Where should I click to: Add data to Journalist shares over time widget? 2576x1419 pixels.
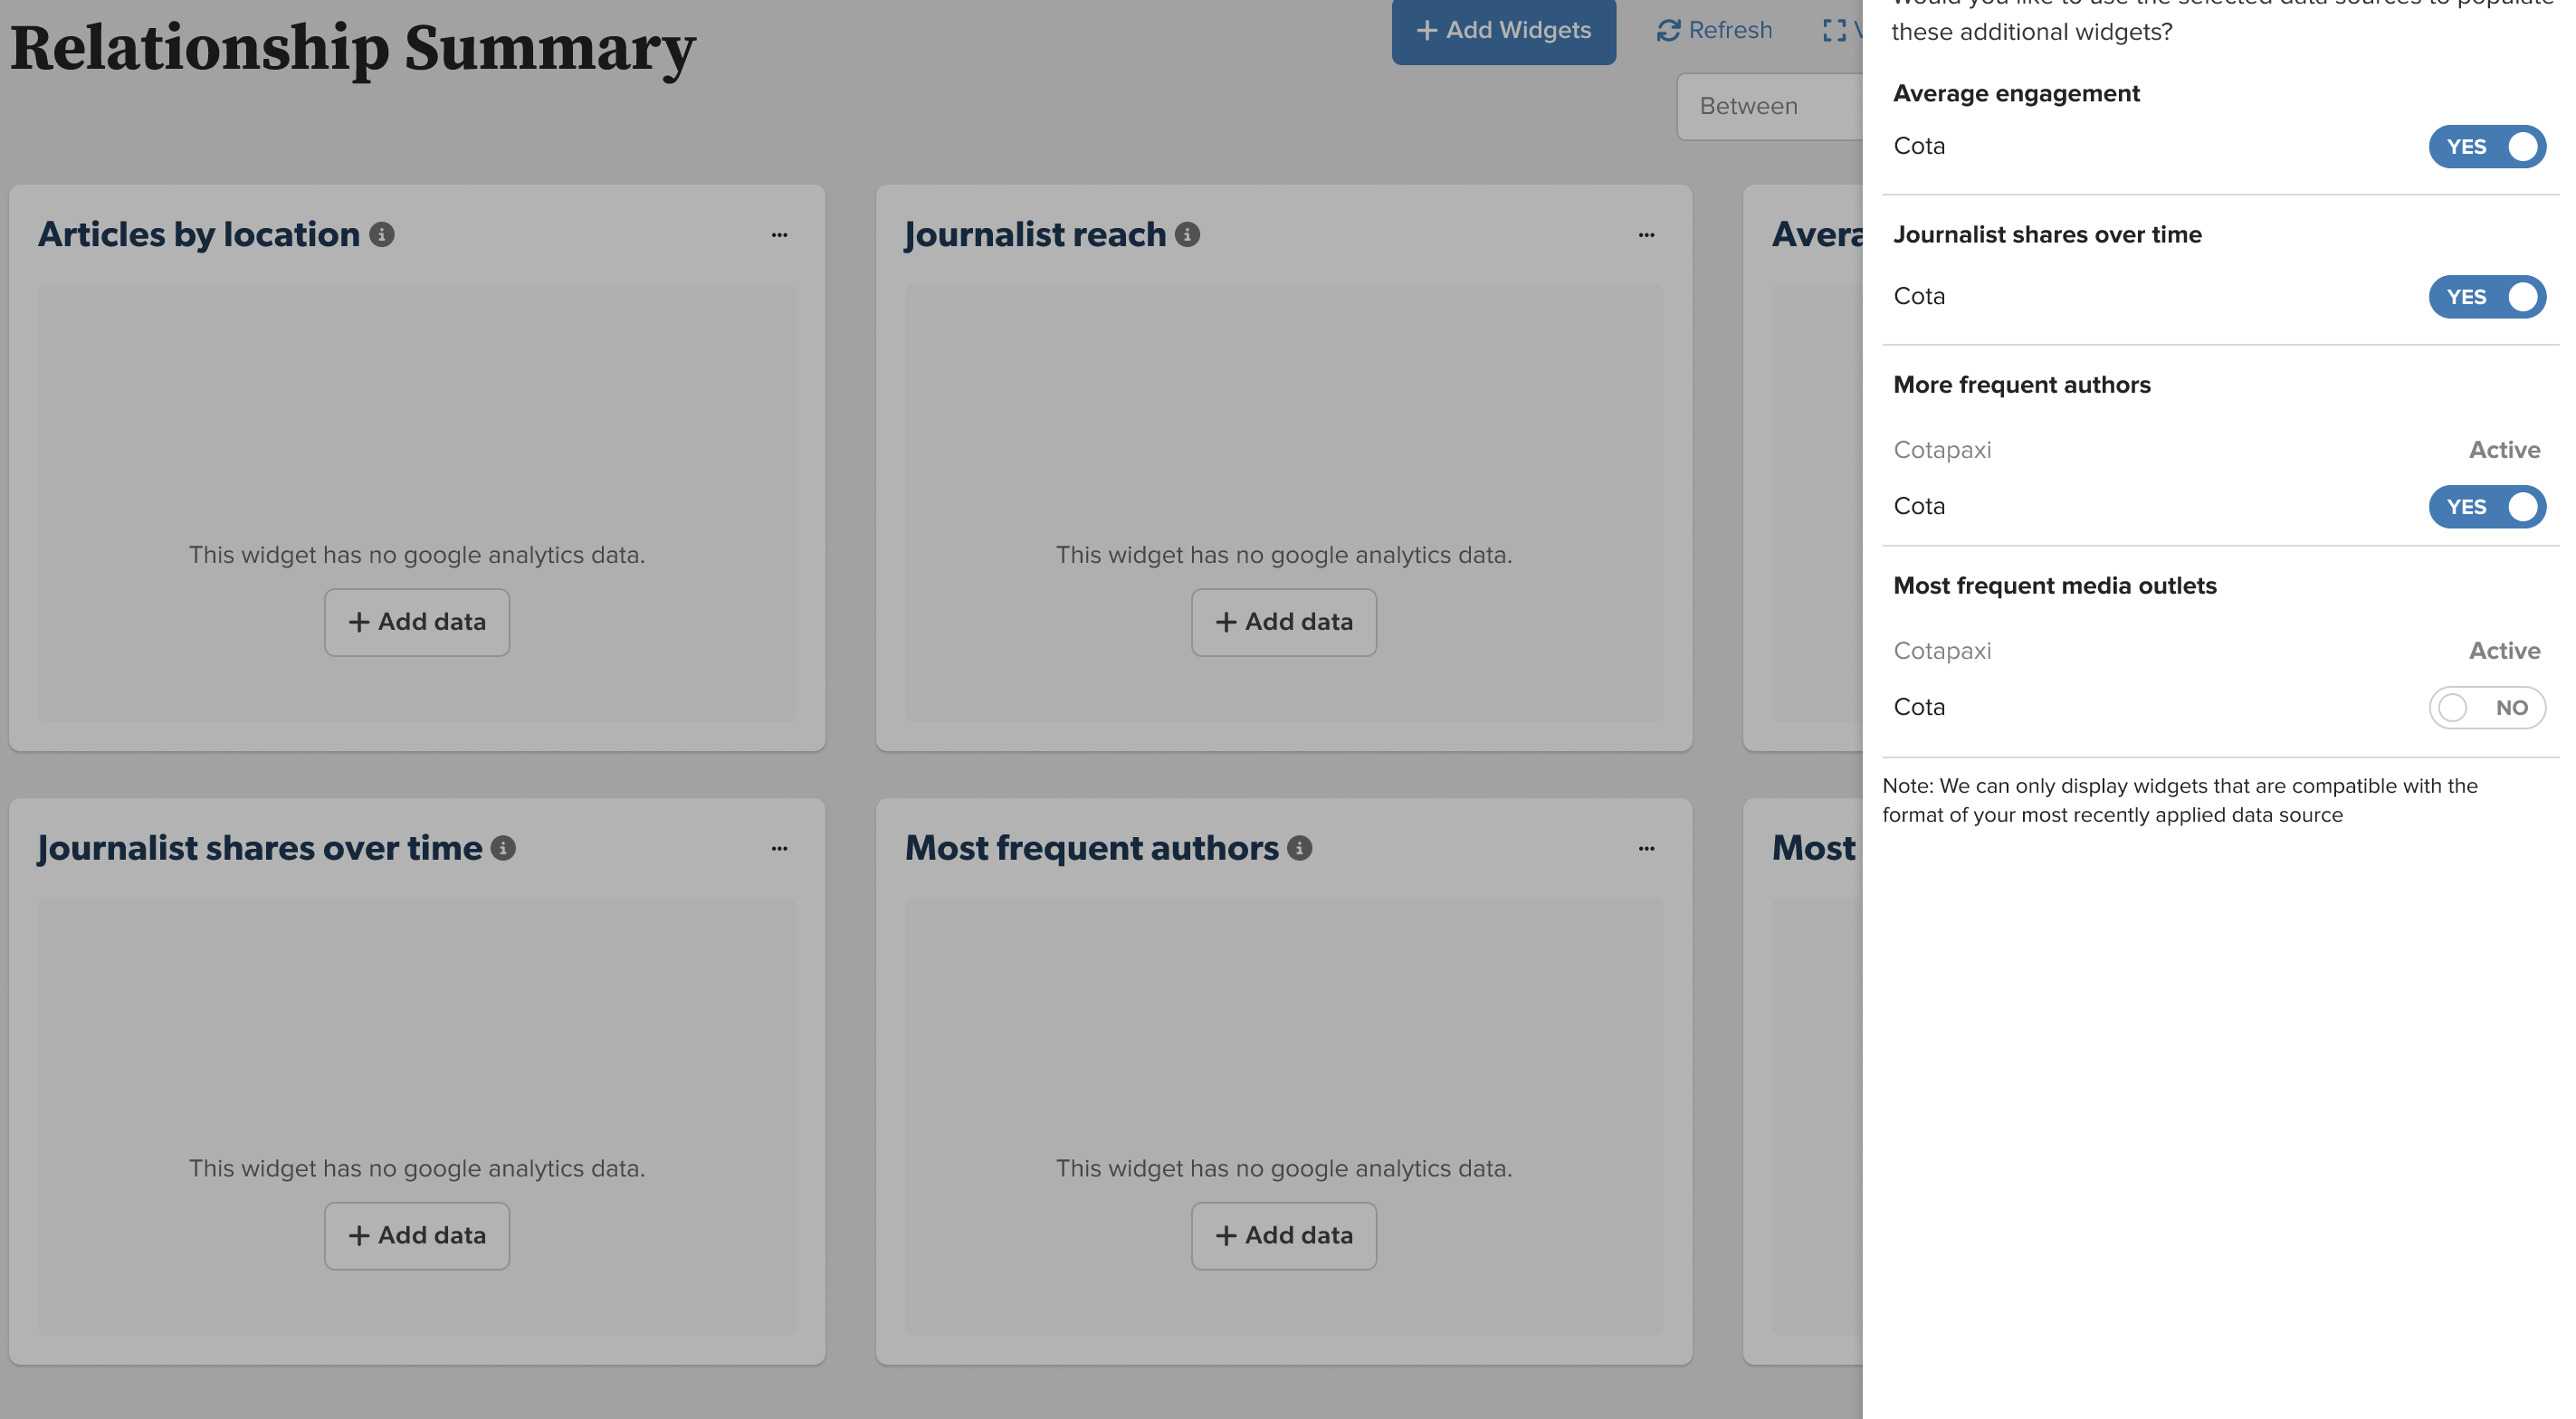point(417,1236)
